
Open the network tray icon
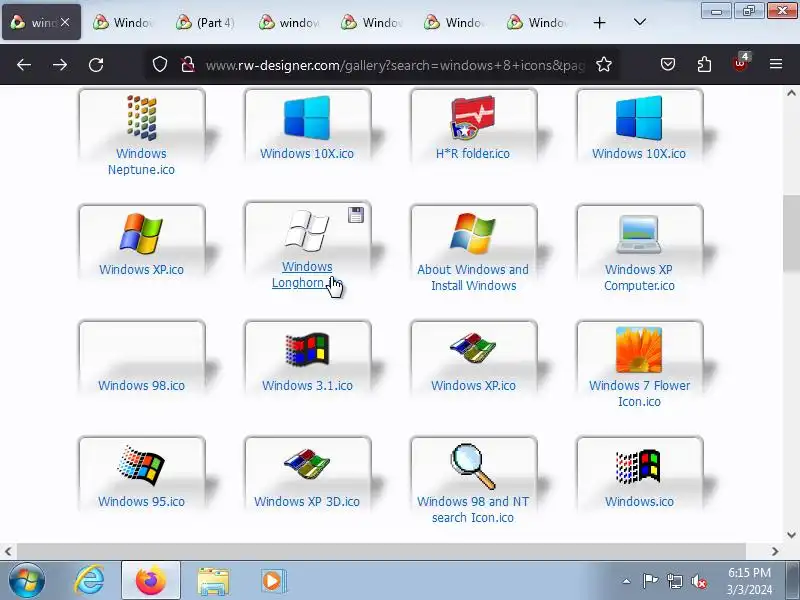(x=674, y=581)
